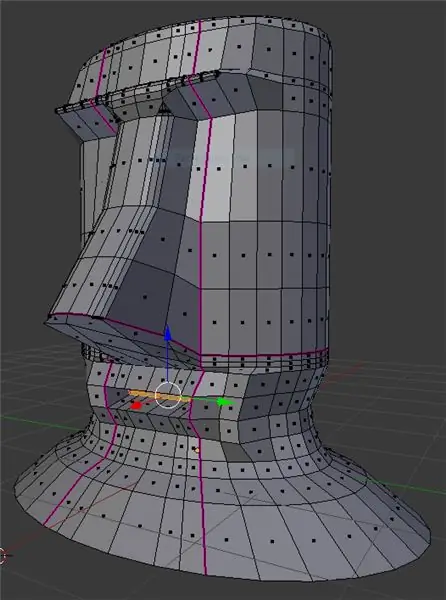
Task: Select the magenta seam ring above the neck
Action: pyautogui.click(x=264, y=354)
